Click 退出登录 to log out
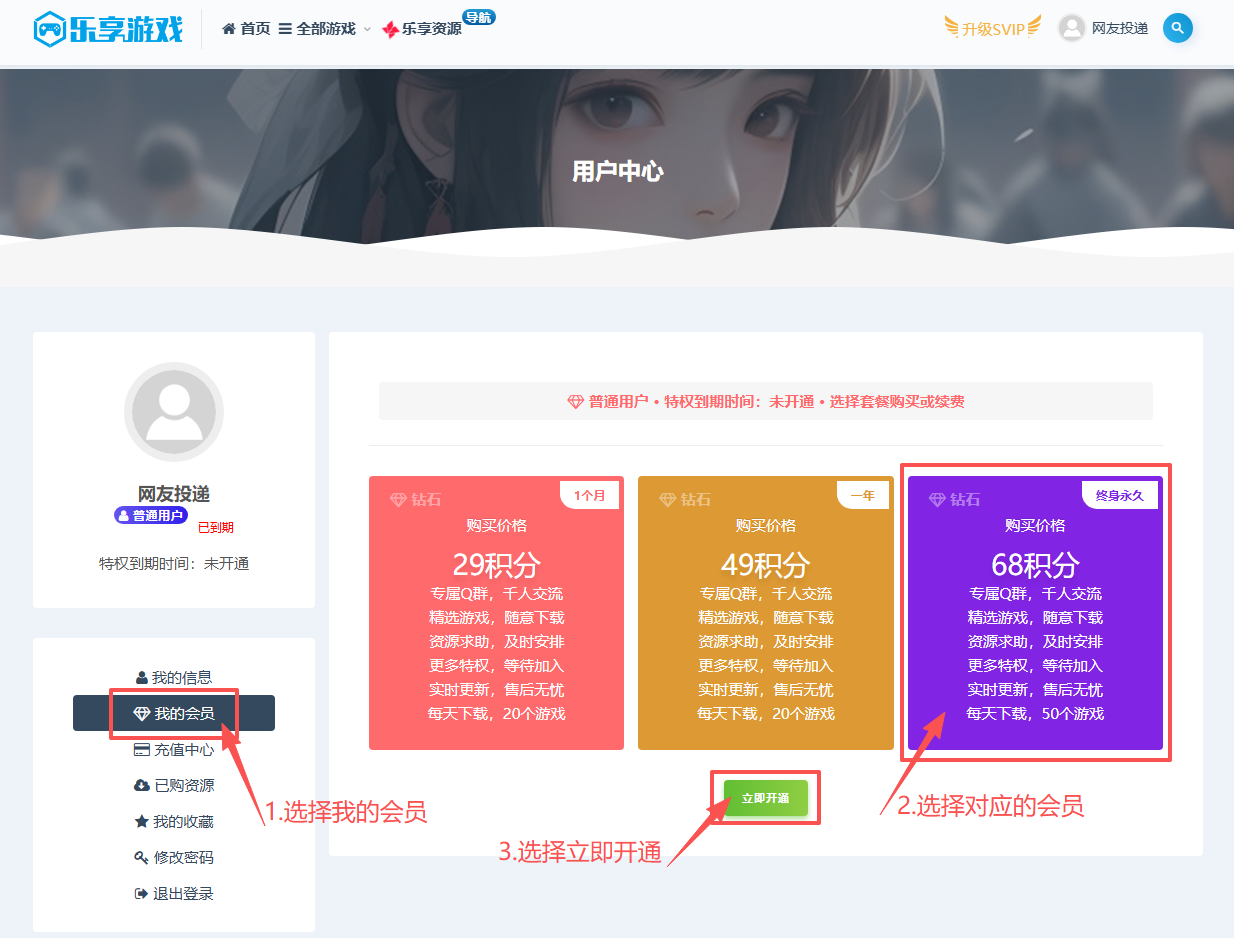Viewport: 1234px width, 938px height. tap(174, 893)
